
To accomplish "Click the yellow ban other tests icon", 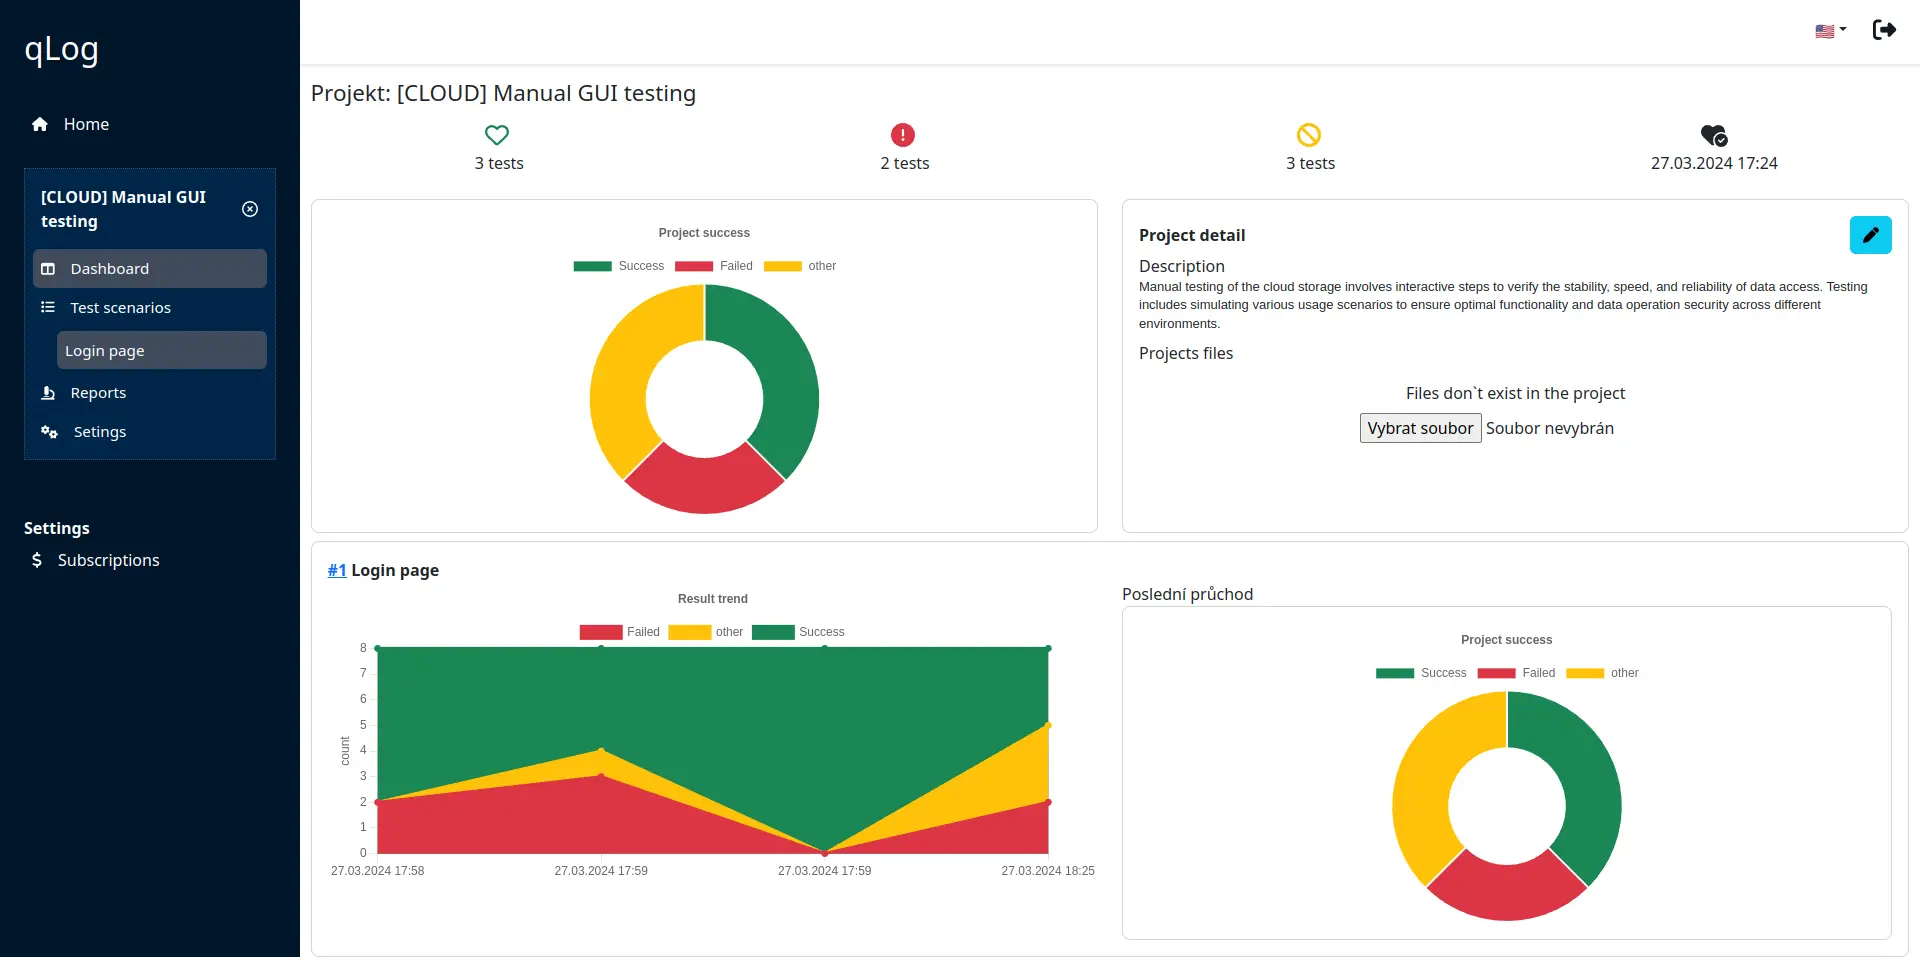I will point(1309,134).
